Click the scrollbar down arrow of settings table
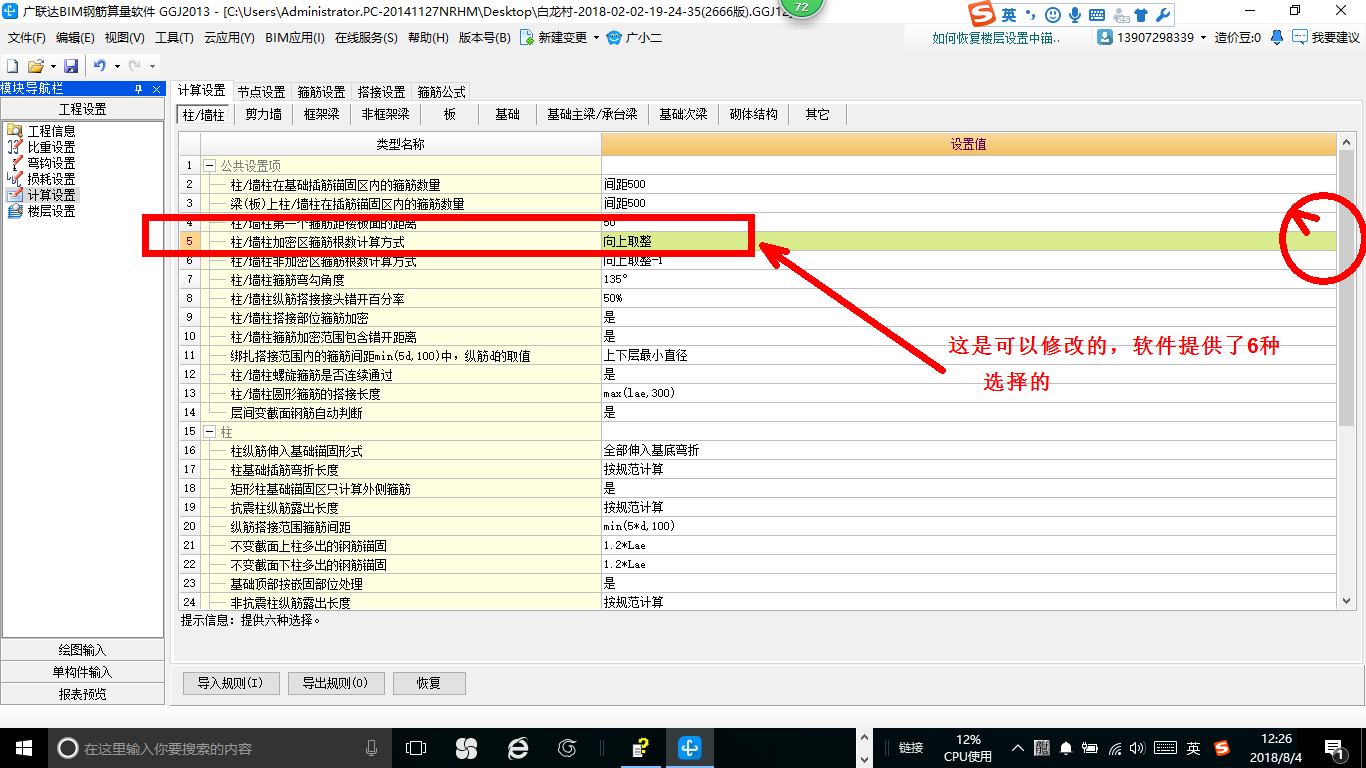The height and width of the screenshot is (768, 1366). pyautogui.click(x=1346, y=601)
